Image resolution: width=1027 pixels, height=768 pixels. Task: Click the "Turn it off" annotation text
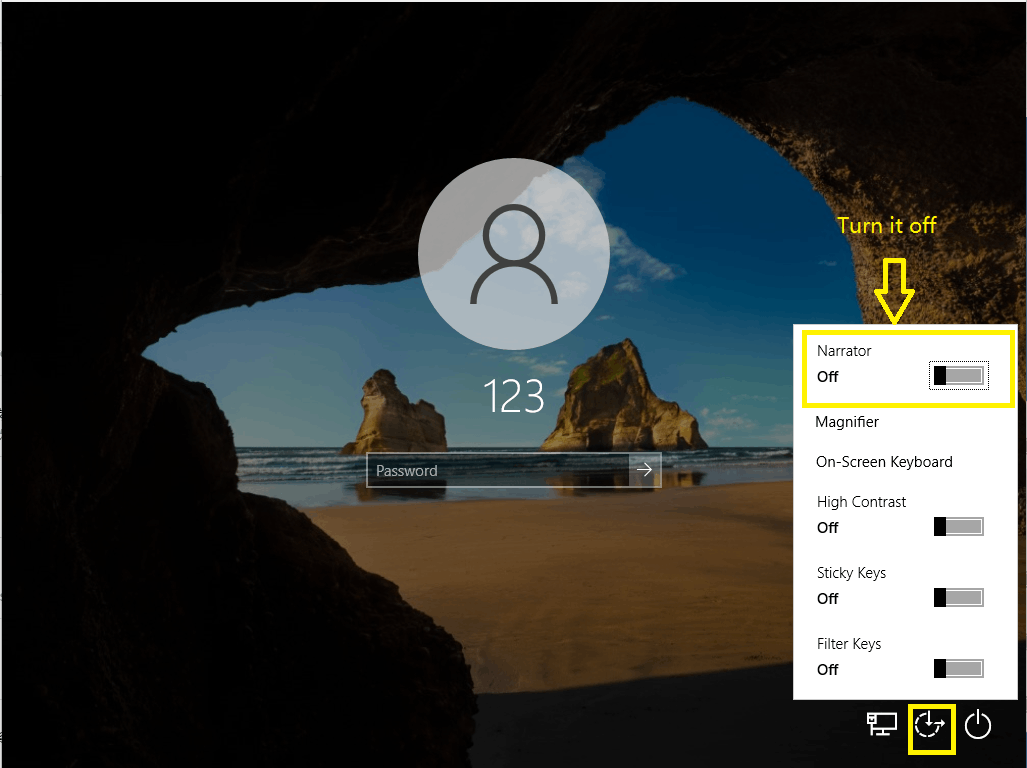tap(887, 225)
